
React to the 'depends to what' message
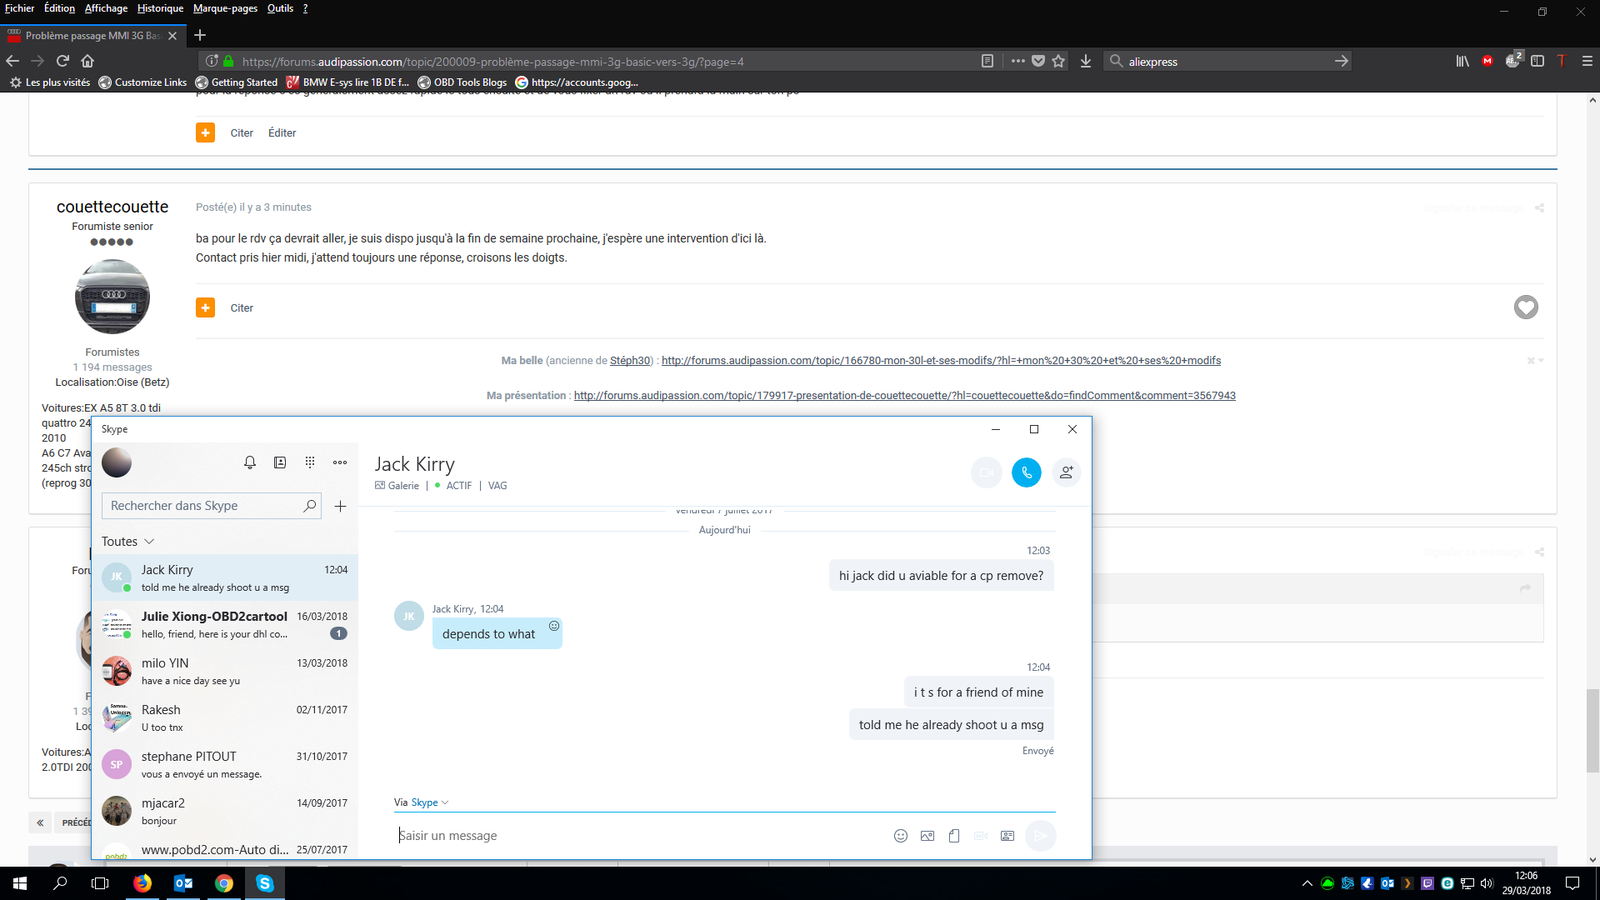click(554, 626)
